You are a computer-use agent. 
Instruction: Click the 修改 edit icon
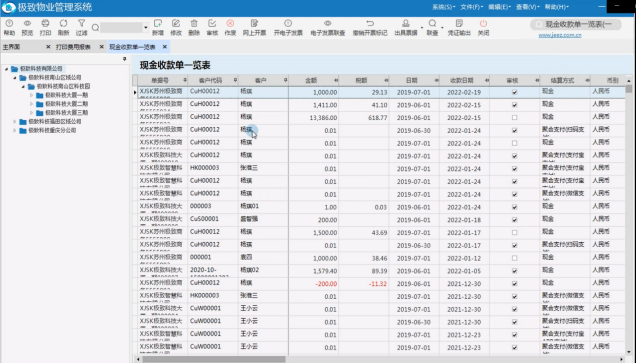coord(176,24)
